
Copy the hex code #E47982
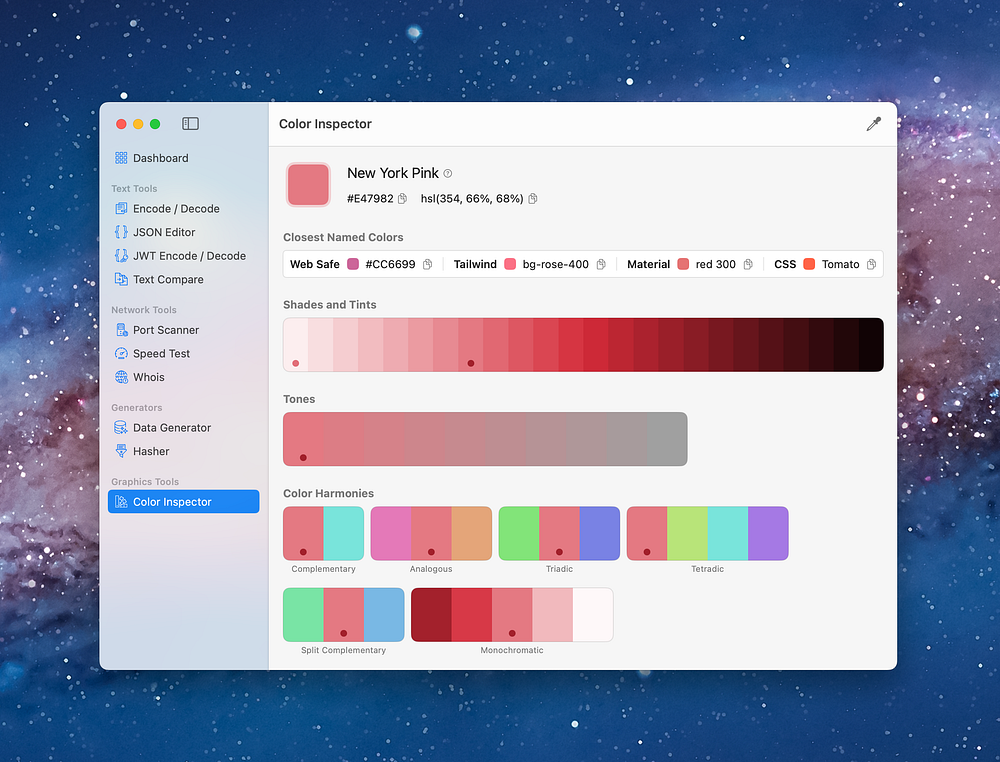[x=402, y=199]
